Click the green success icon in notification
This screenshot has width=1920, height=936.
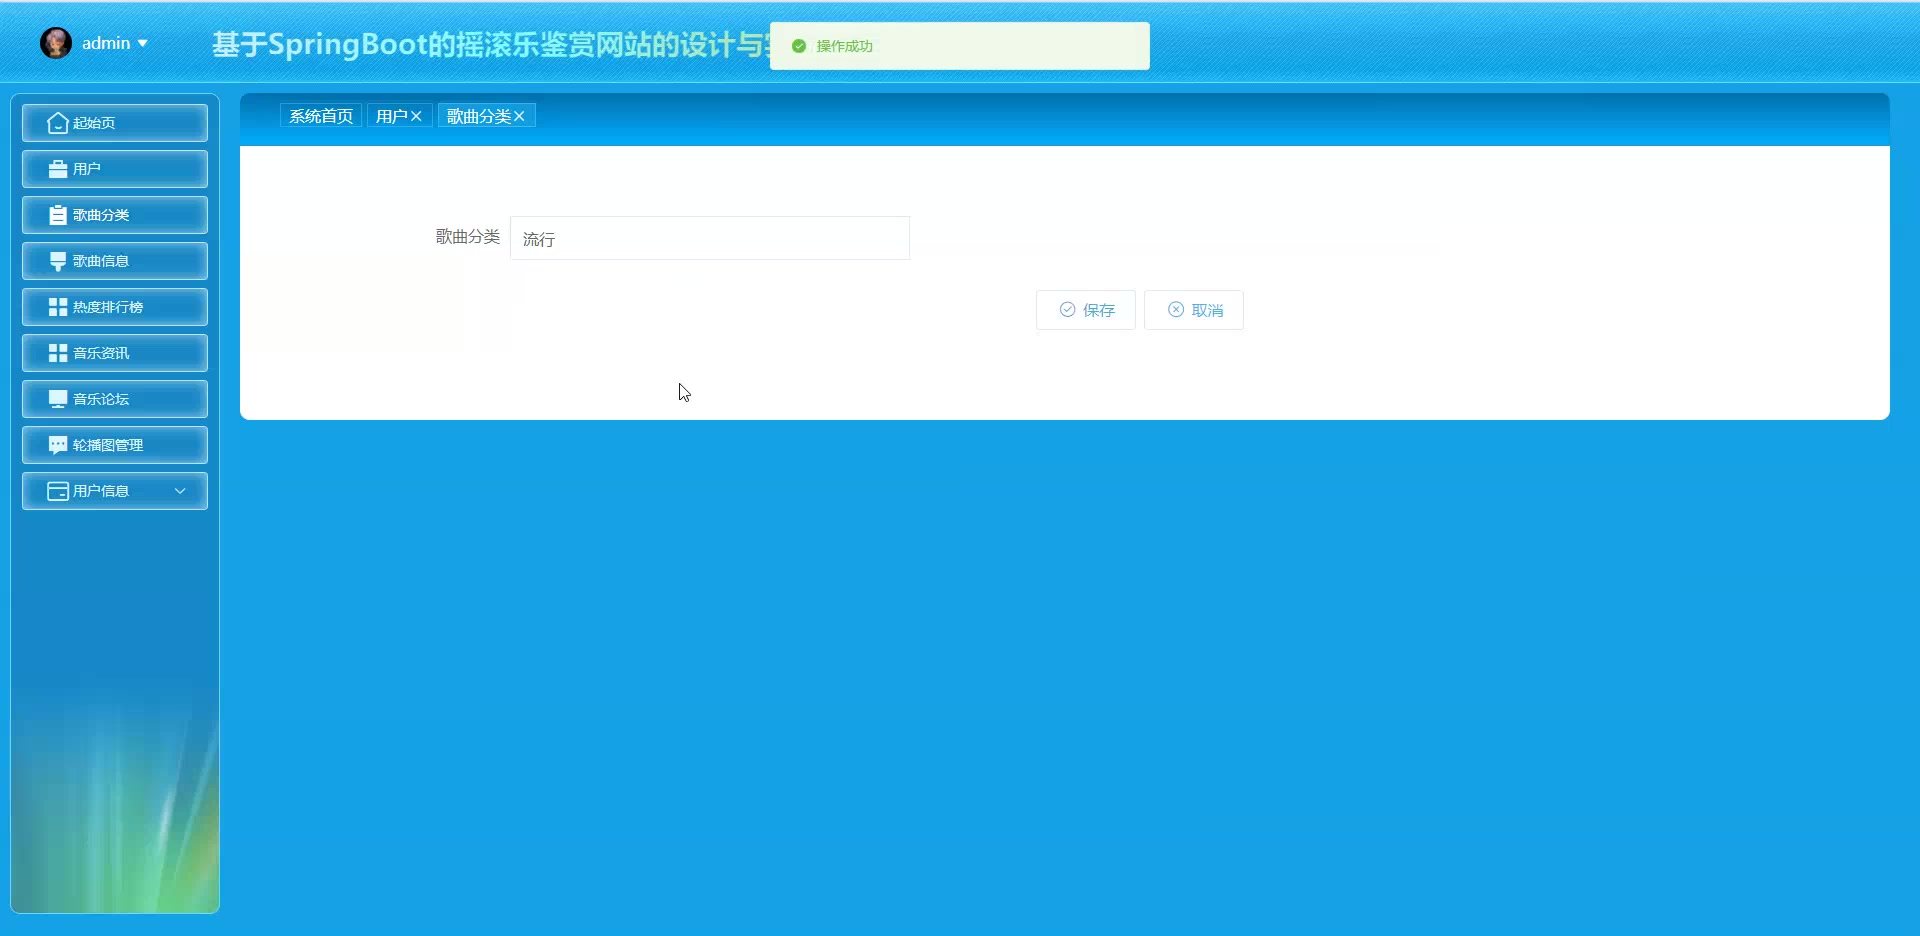799,46
